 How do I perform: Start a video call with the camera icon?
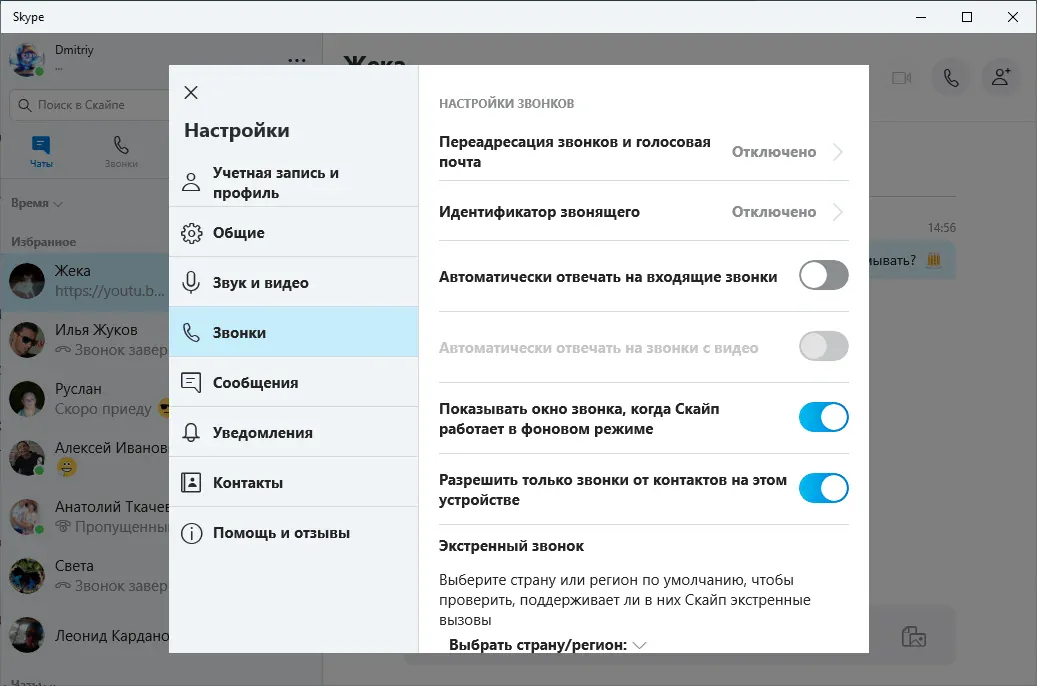point(901,78)
